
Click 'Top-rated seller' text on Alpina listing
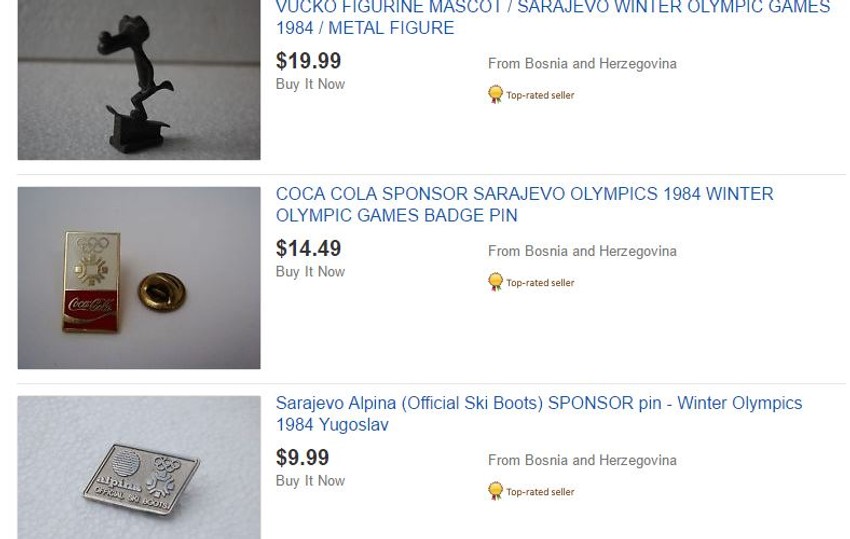pos(540,492)
